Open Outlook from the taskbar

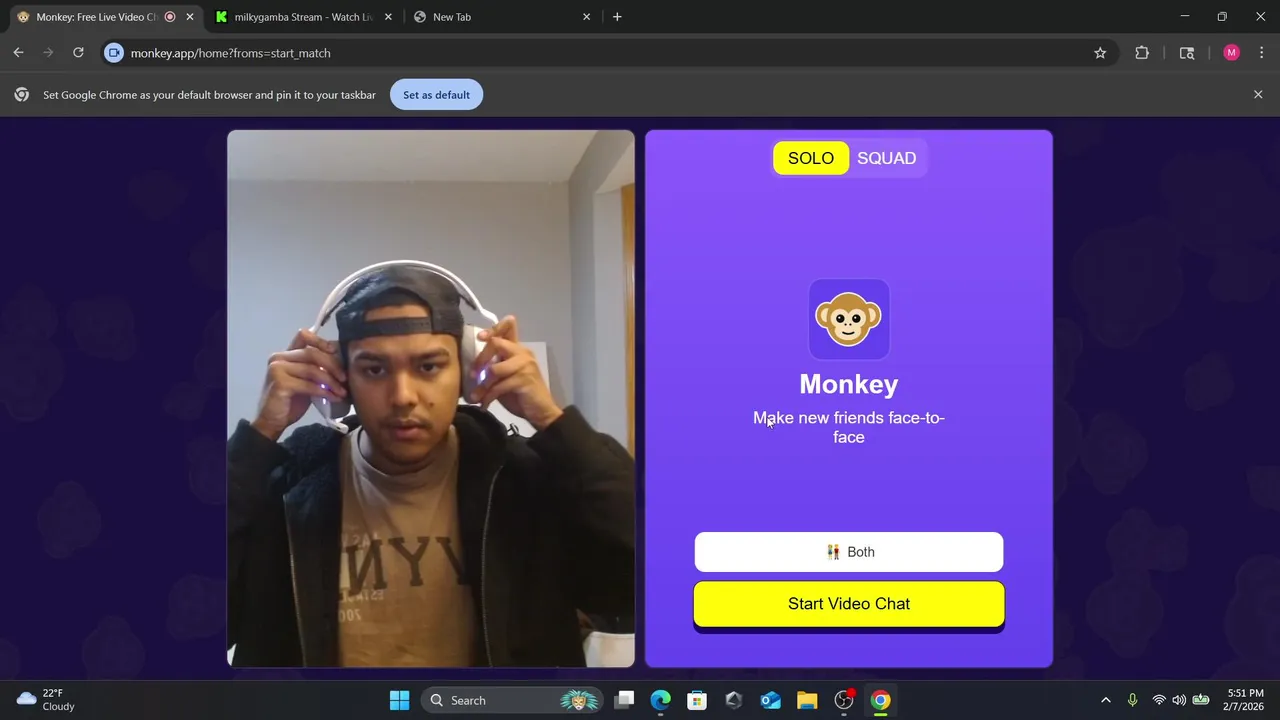(x=770, y=700)
